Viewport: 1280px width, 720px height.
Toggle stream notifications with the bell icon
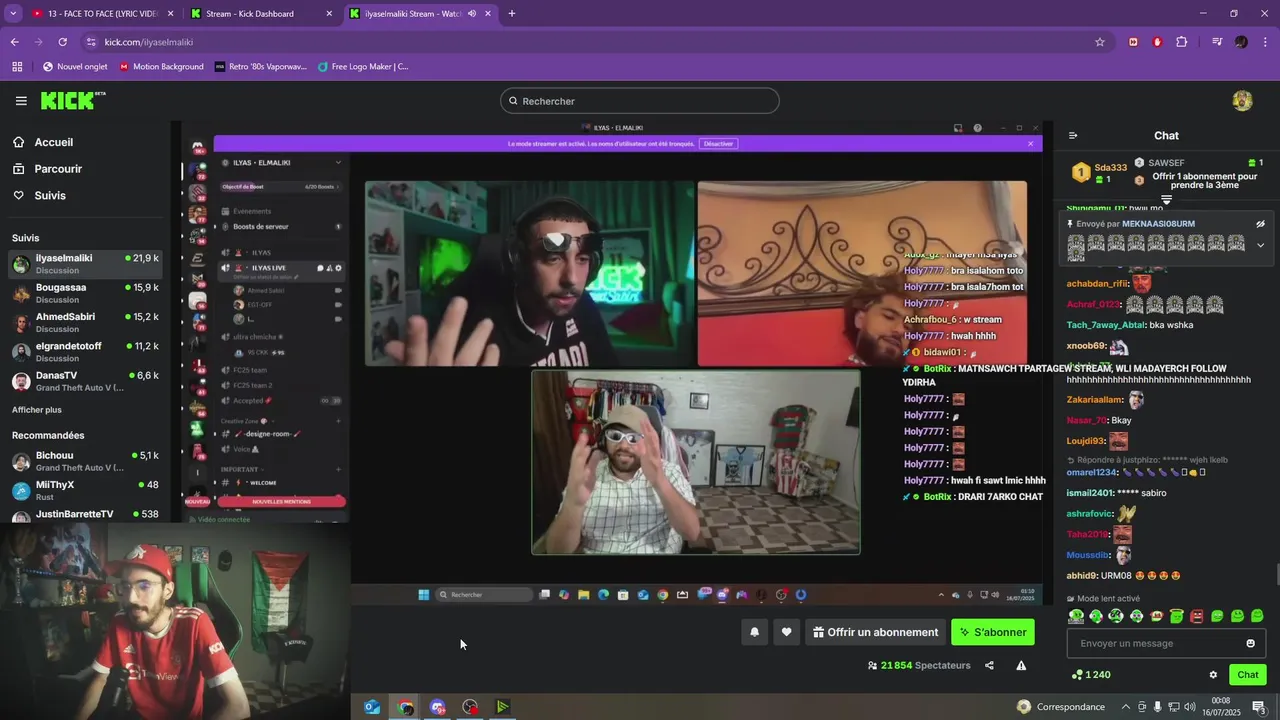pyautogui.click(x=754, y=632)
